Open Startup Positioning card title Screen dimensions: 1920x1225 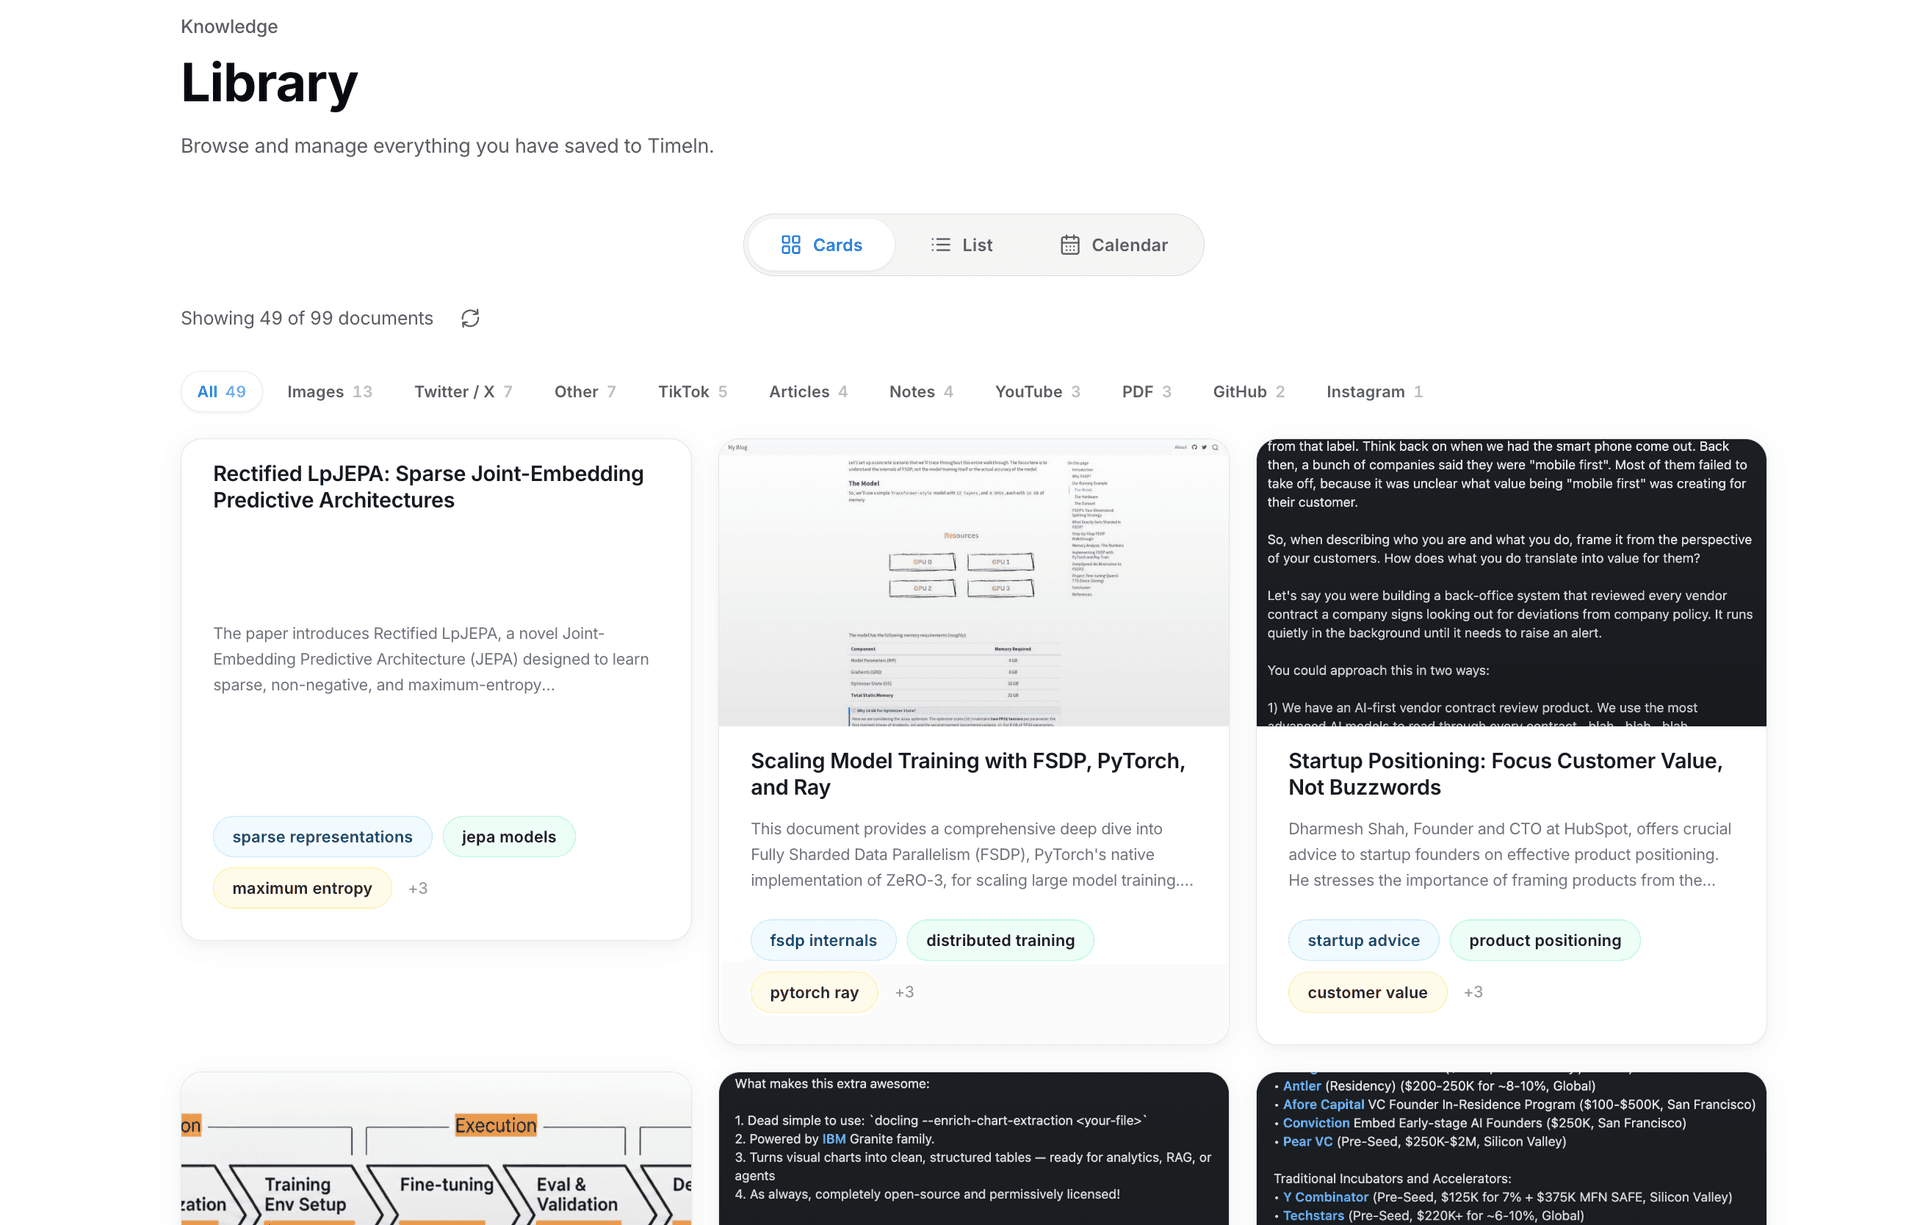(x=1505, y=774)
